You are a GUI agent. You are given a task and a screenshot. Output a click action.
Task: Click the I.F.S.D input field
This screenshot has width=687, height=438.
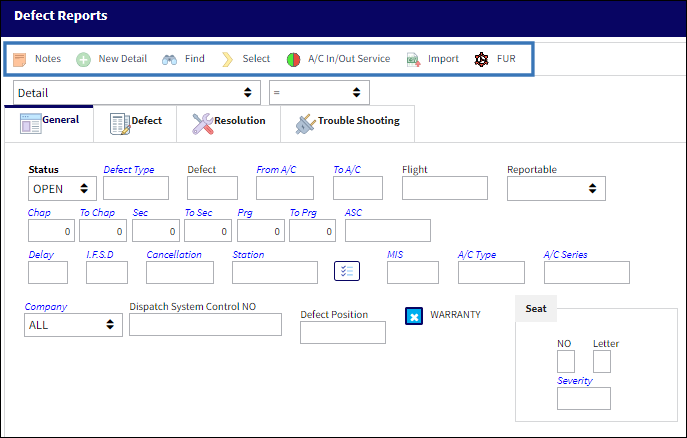point(107,272)
